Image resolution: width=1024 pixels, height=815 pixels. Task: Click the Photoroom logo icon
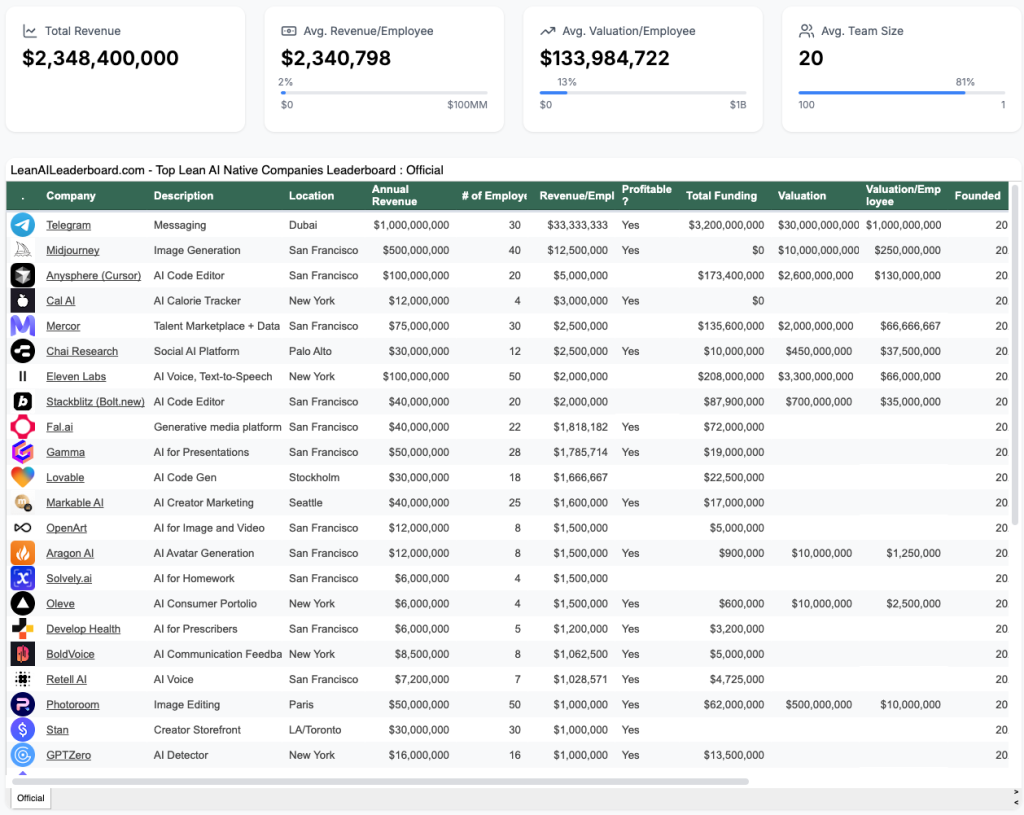[23, 705]
